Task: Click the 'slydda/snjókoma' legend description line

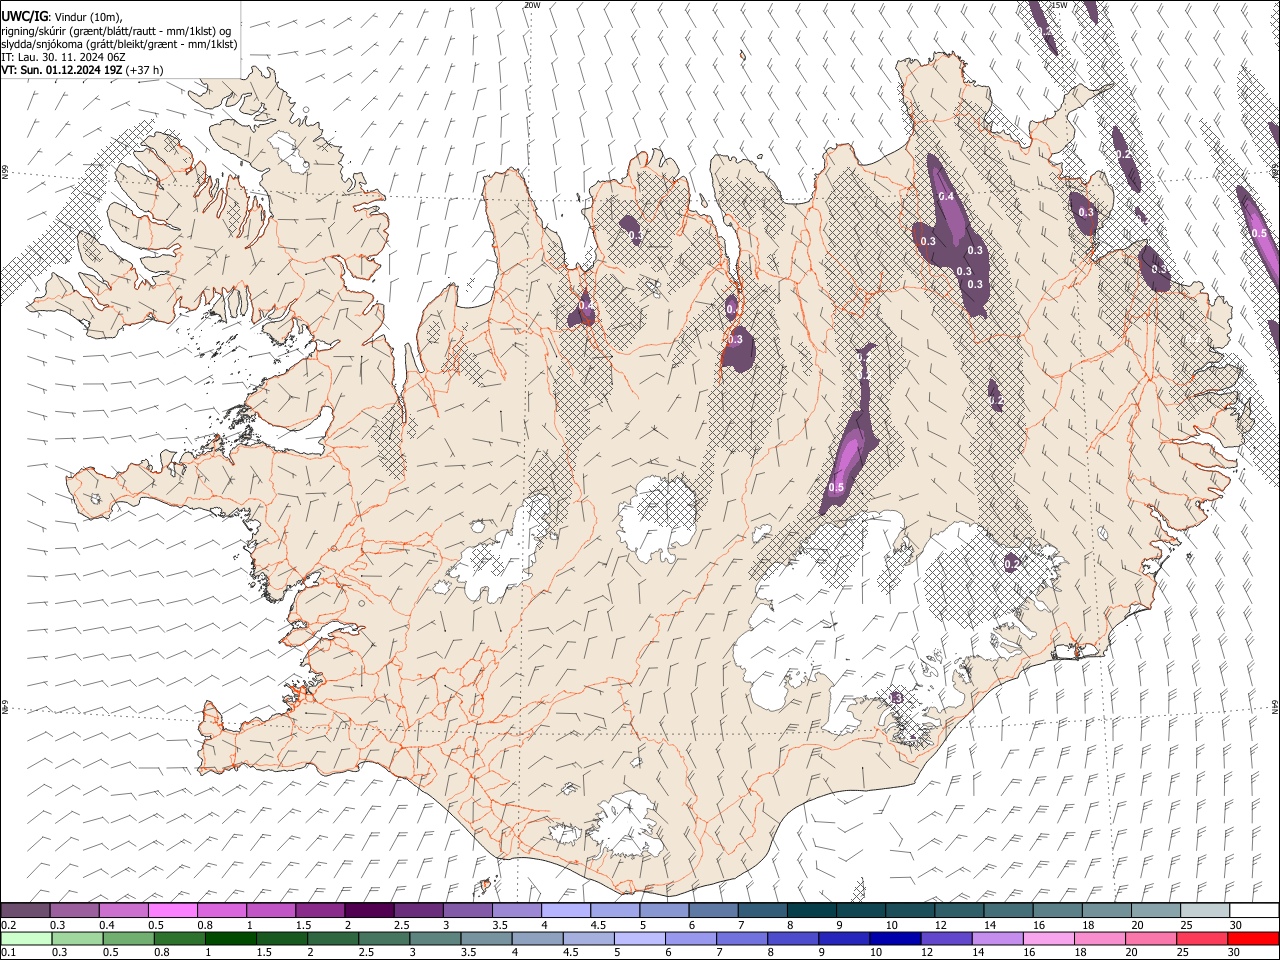Action: 119,44
